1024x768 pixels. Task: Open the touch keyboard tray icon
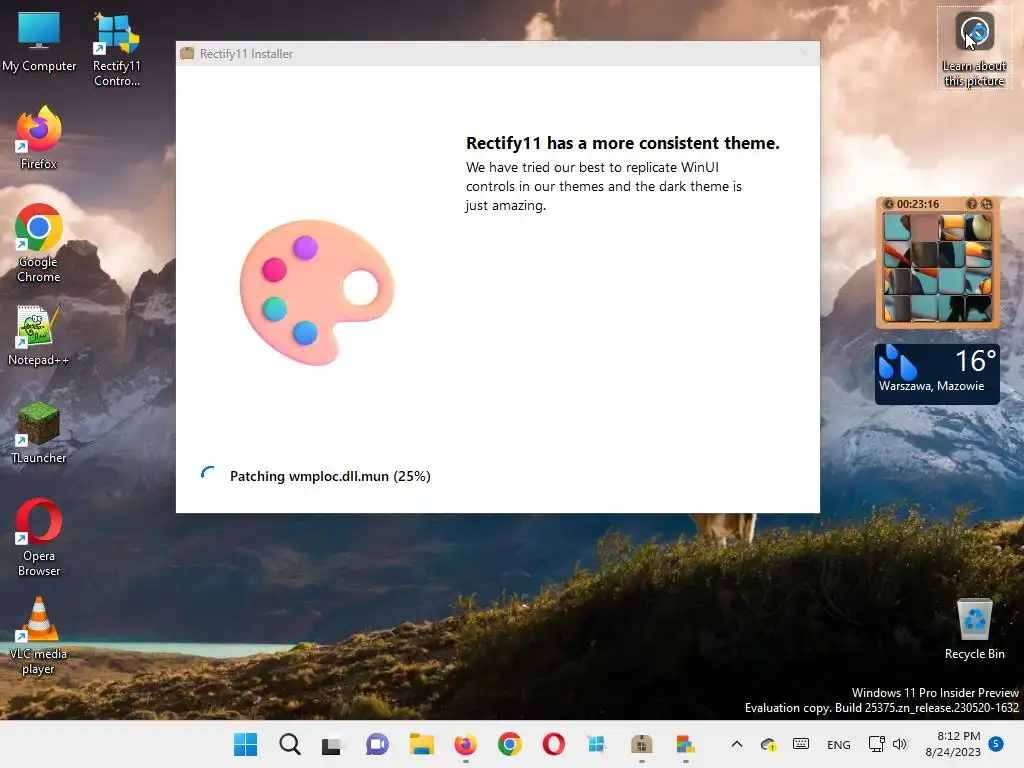[801, 744]
